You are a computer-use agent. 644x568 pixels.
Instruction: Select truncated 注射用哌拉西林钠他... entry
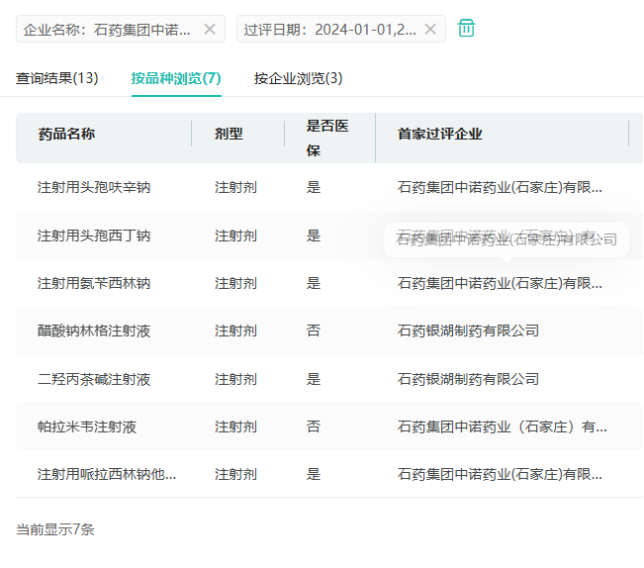[x=106, y=474]
